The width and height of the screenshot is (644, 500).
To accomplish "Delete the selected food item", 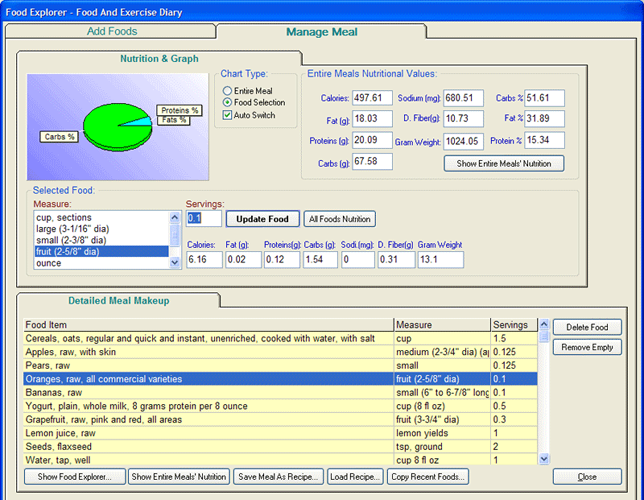I will pos(588,327).
